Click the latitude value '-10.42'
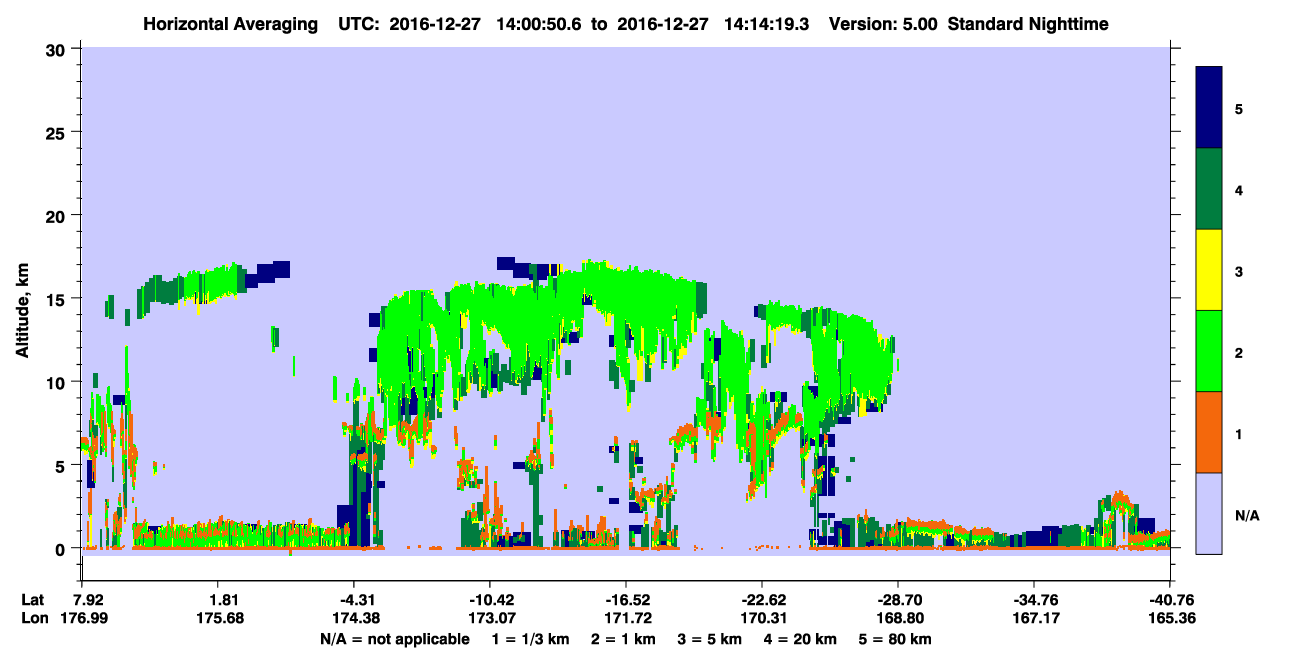This screenshot has height=667, width=1300. pos(490,600)
